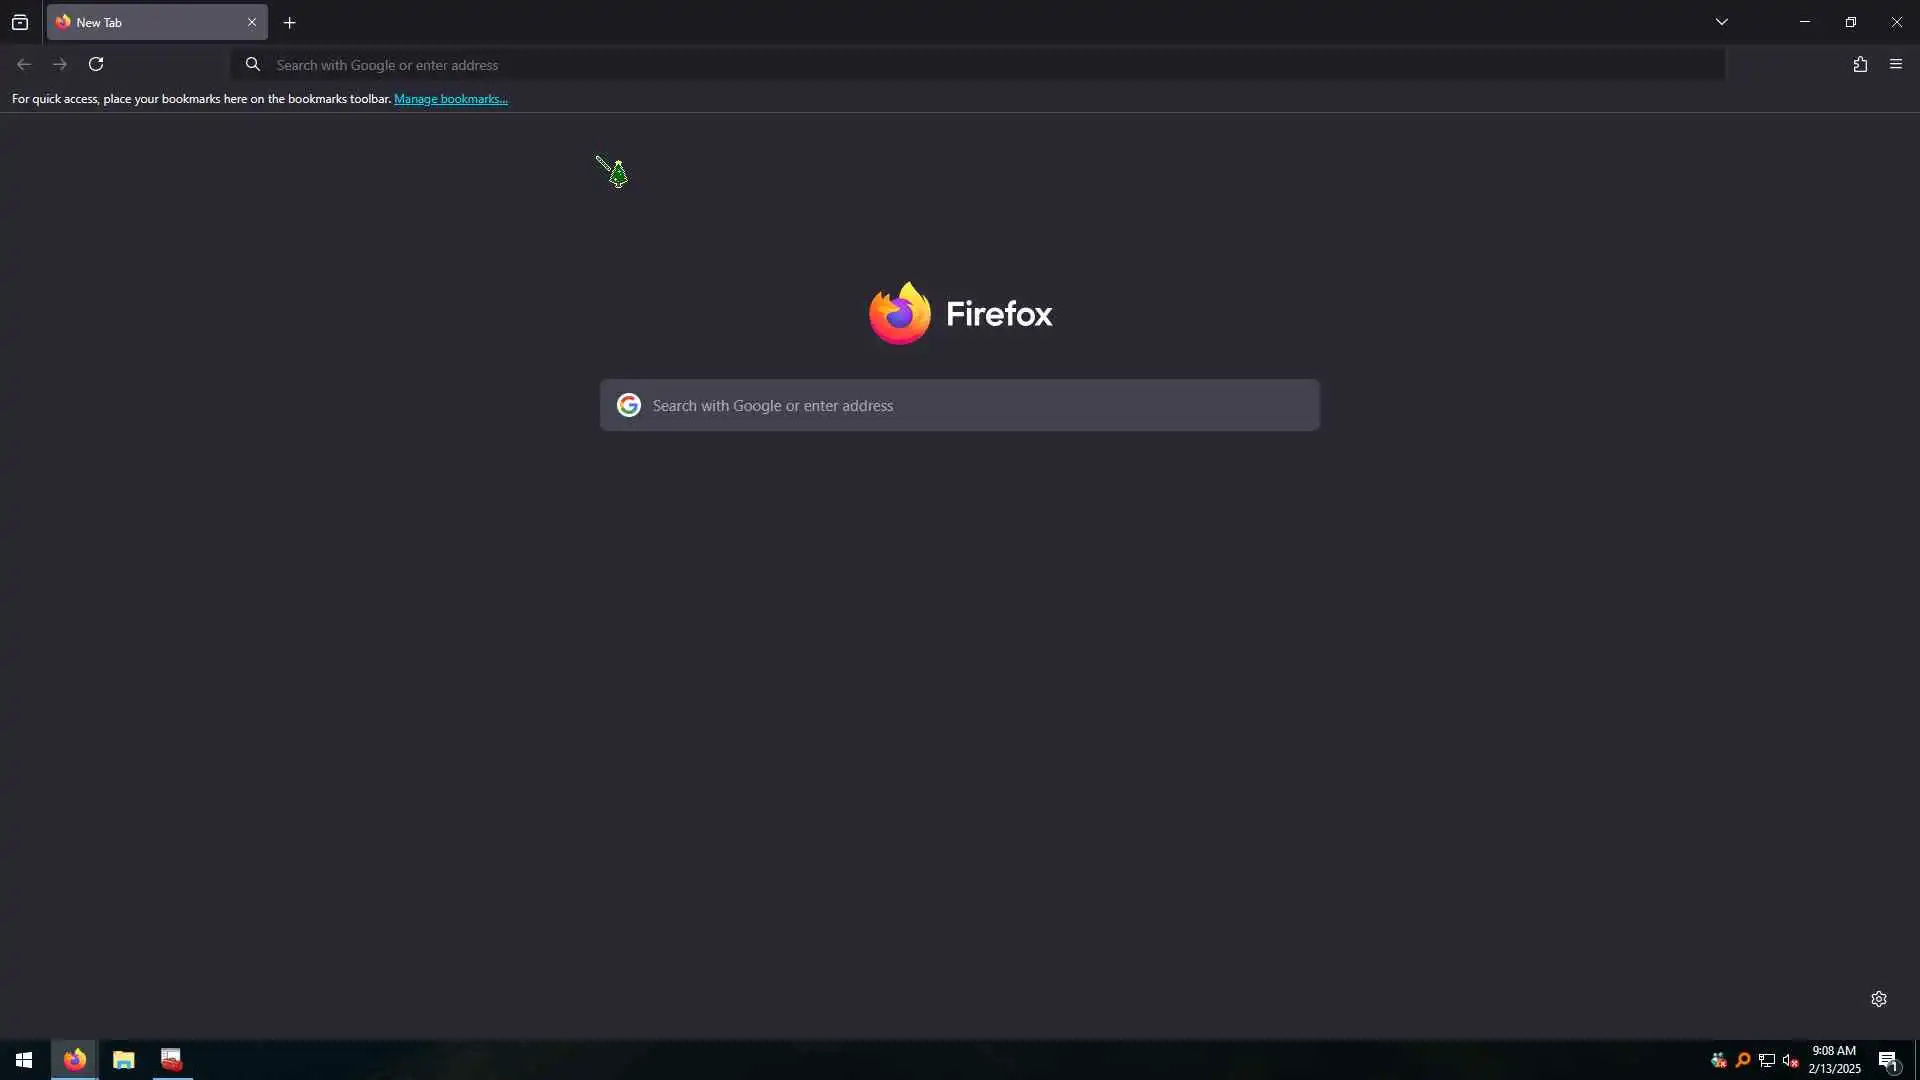This screenshot has width=1920, height=1080.
Task: Click the Google logo in search box
Action: pos(629,405)
